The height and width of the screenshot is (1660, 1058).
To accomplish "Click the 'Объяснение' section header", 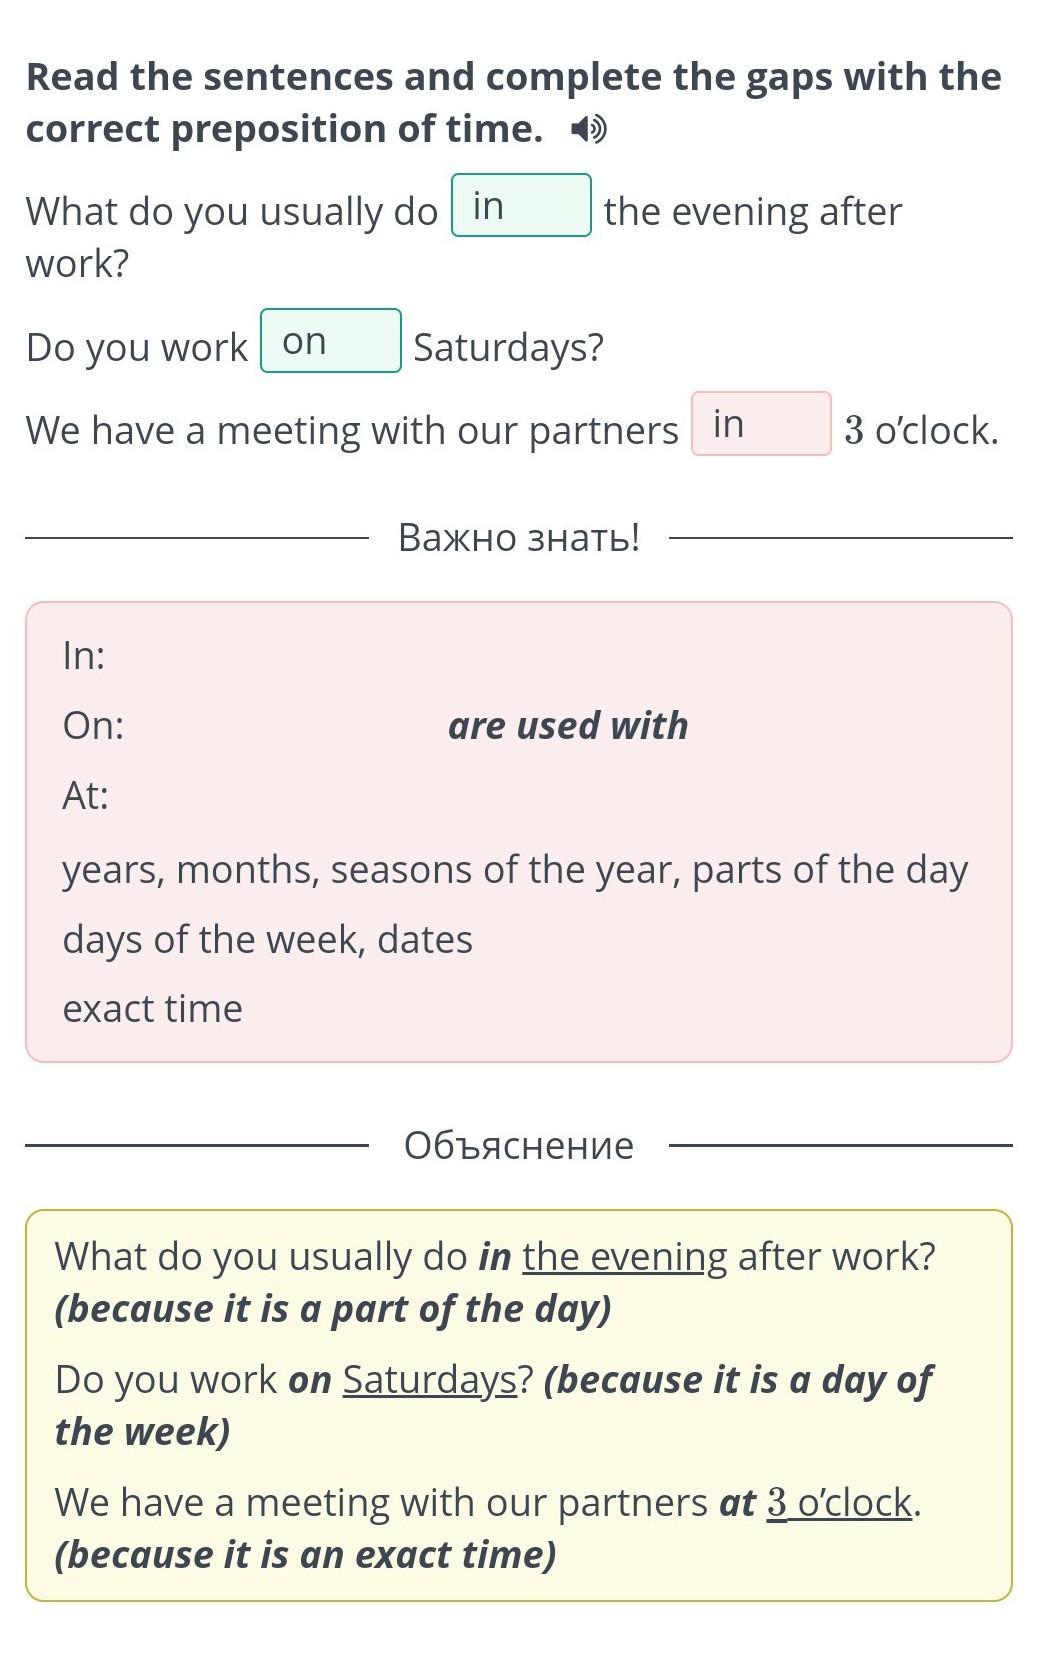I will click(518, 1145).
